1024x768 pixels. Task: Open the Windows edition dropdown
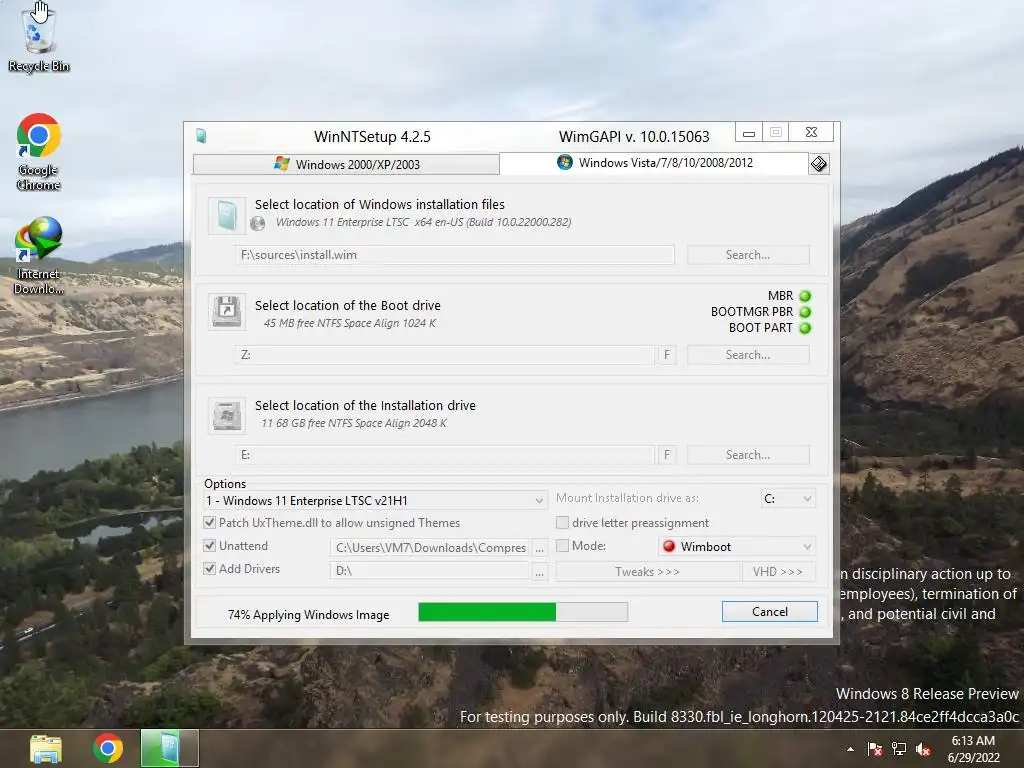click(x=375, y=500)
